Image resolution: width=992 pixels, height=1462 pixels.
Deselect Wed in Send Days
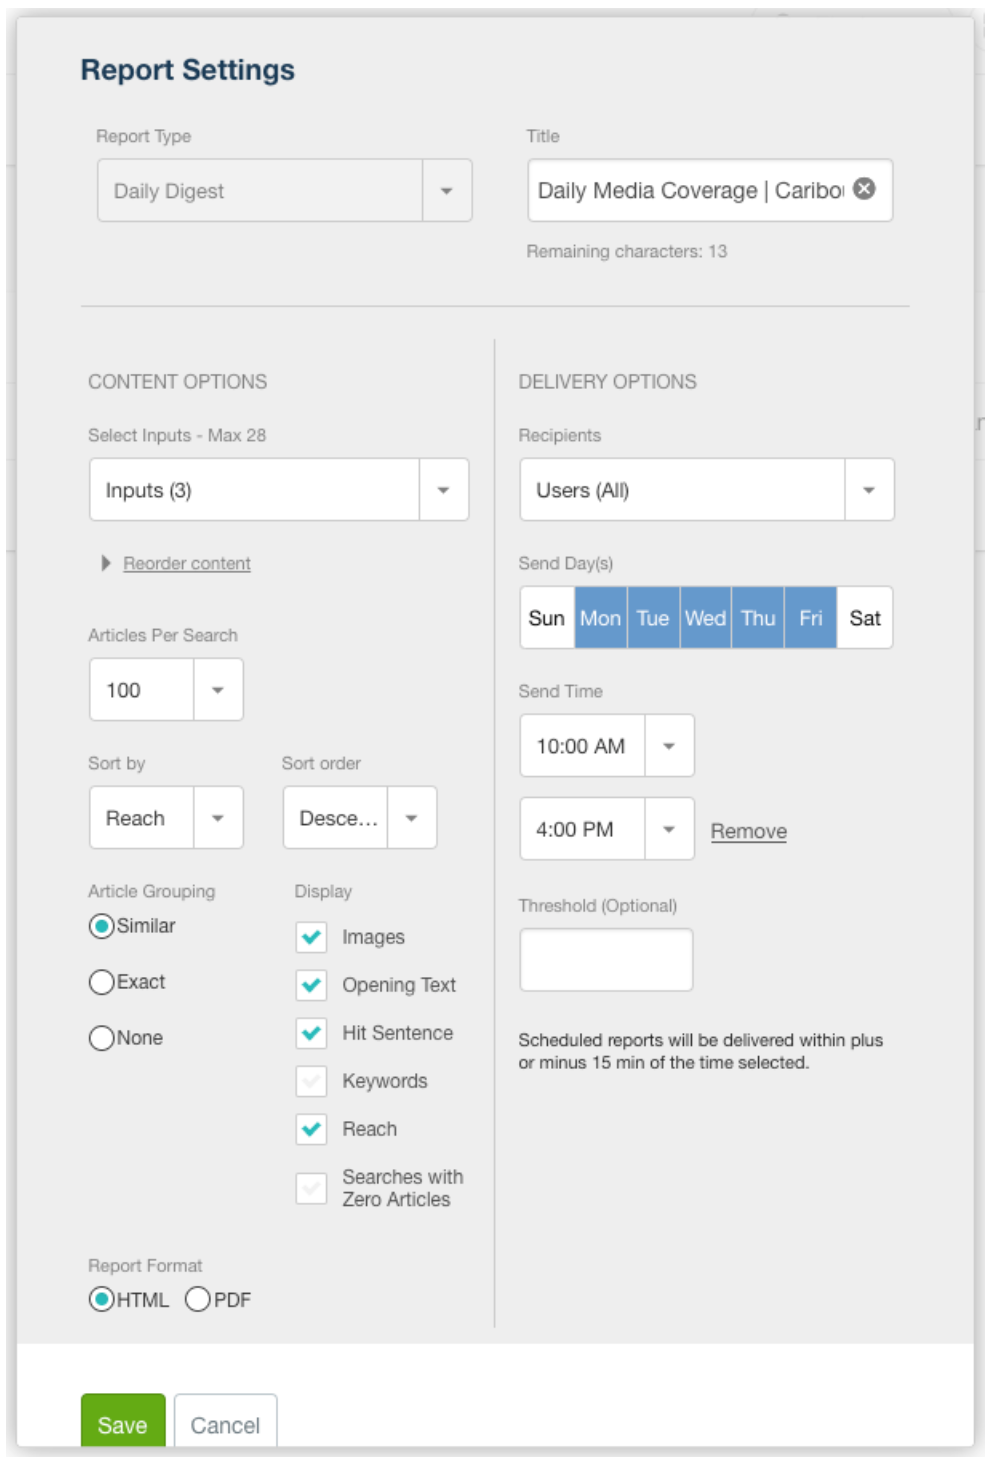coord(705,618)
